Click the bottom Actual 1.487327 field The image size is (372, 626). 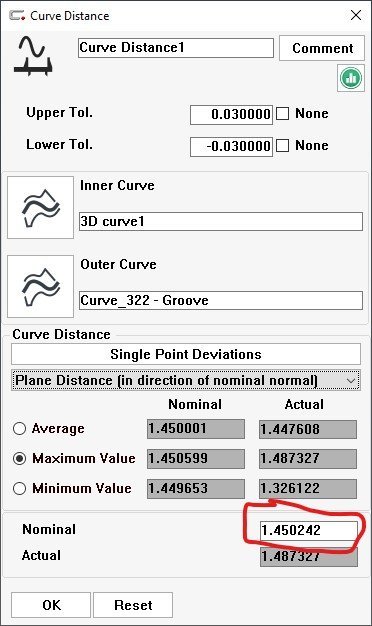pyautogui.click(x=309, y=557)
